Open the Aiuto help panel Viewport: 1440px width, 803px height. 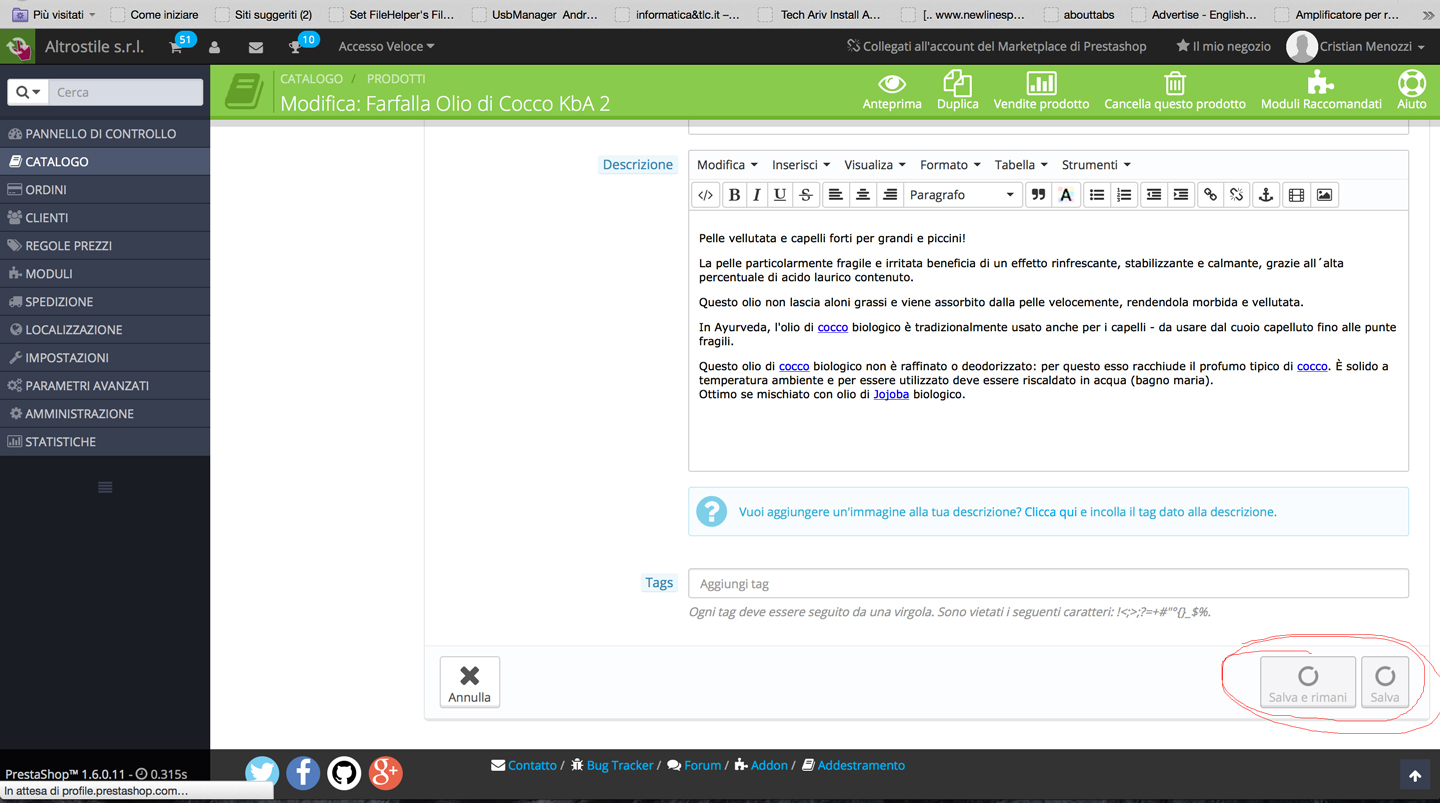1411,91
